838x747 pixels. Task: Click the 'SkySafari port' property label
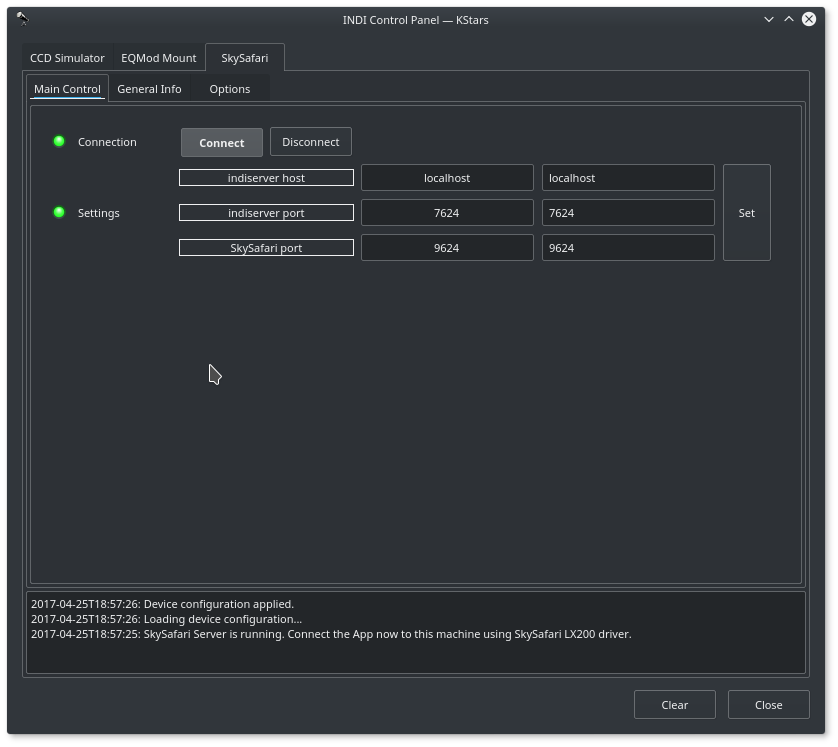(x=266, y=247)
